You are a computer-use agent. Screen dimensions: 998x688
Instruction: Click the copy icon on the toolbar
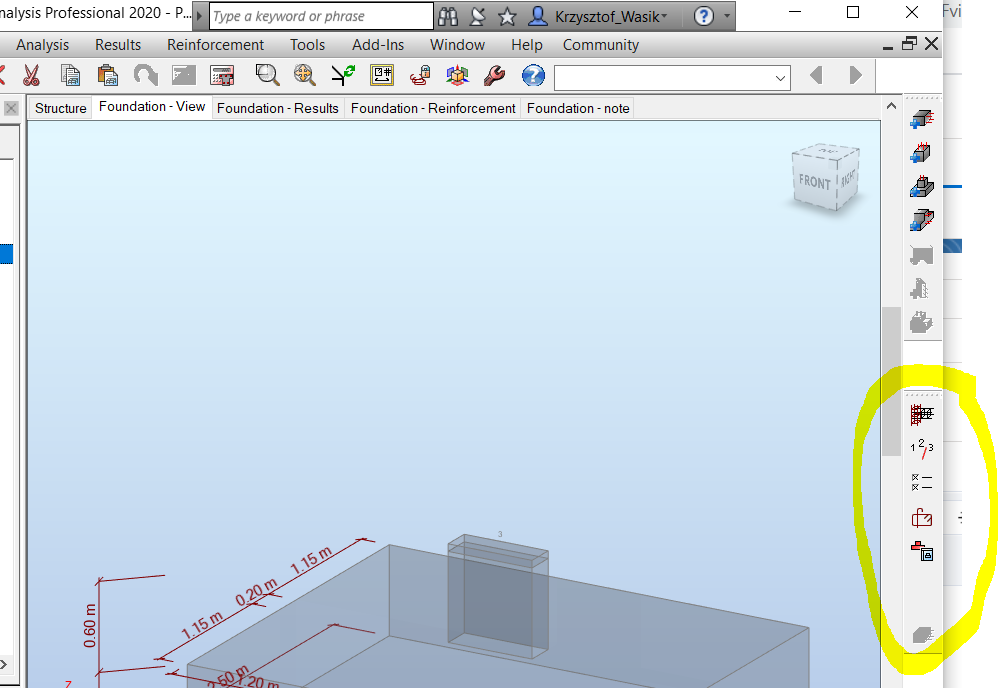pyautogui.click(x=70, y=75)
